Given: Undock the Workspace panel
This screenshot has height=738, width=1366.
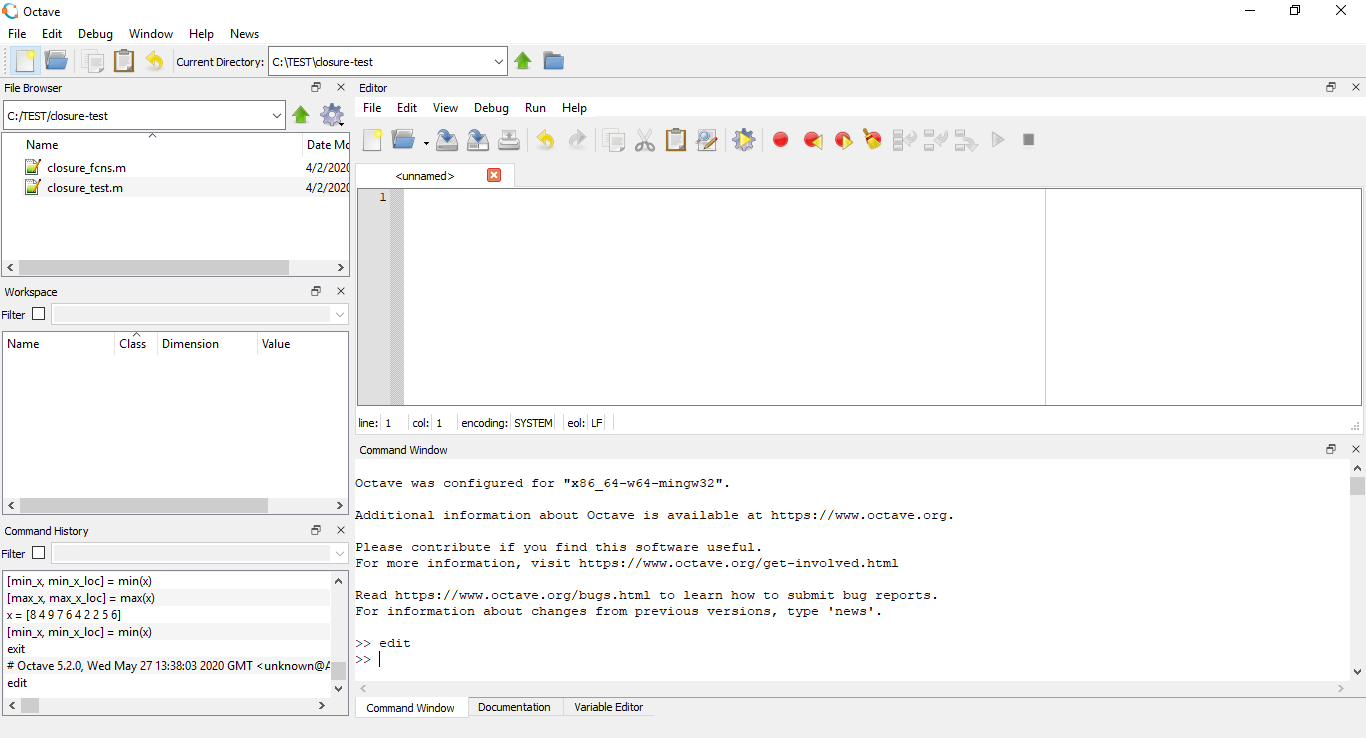Looking at the screenshot, I should (316, 292).
